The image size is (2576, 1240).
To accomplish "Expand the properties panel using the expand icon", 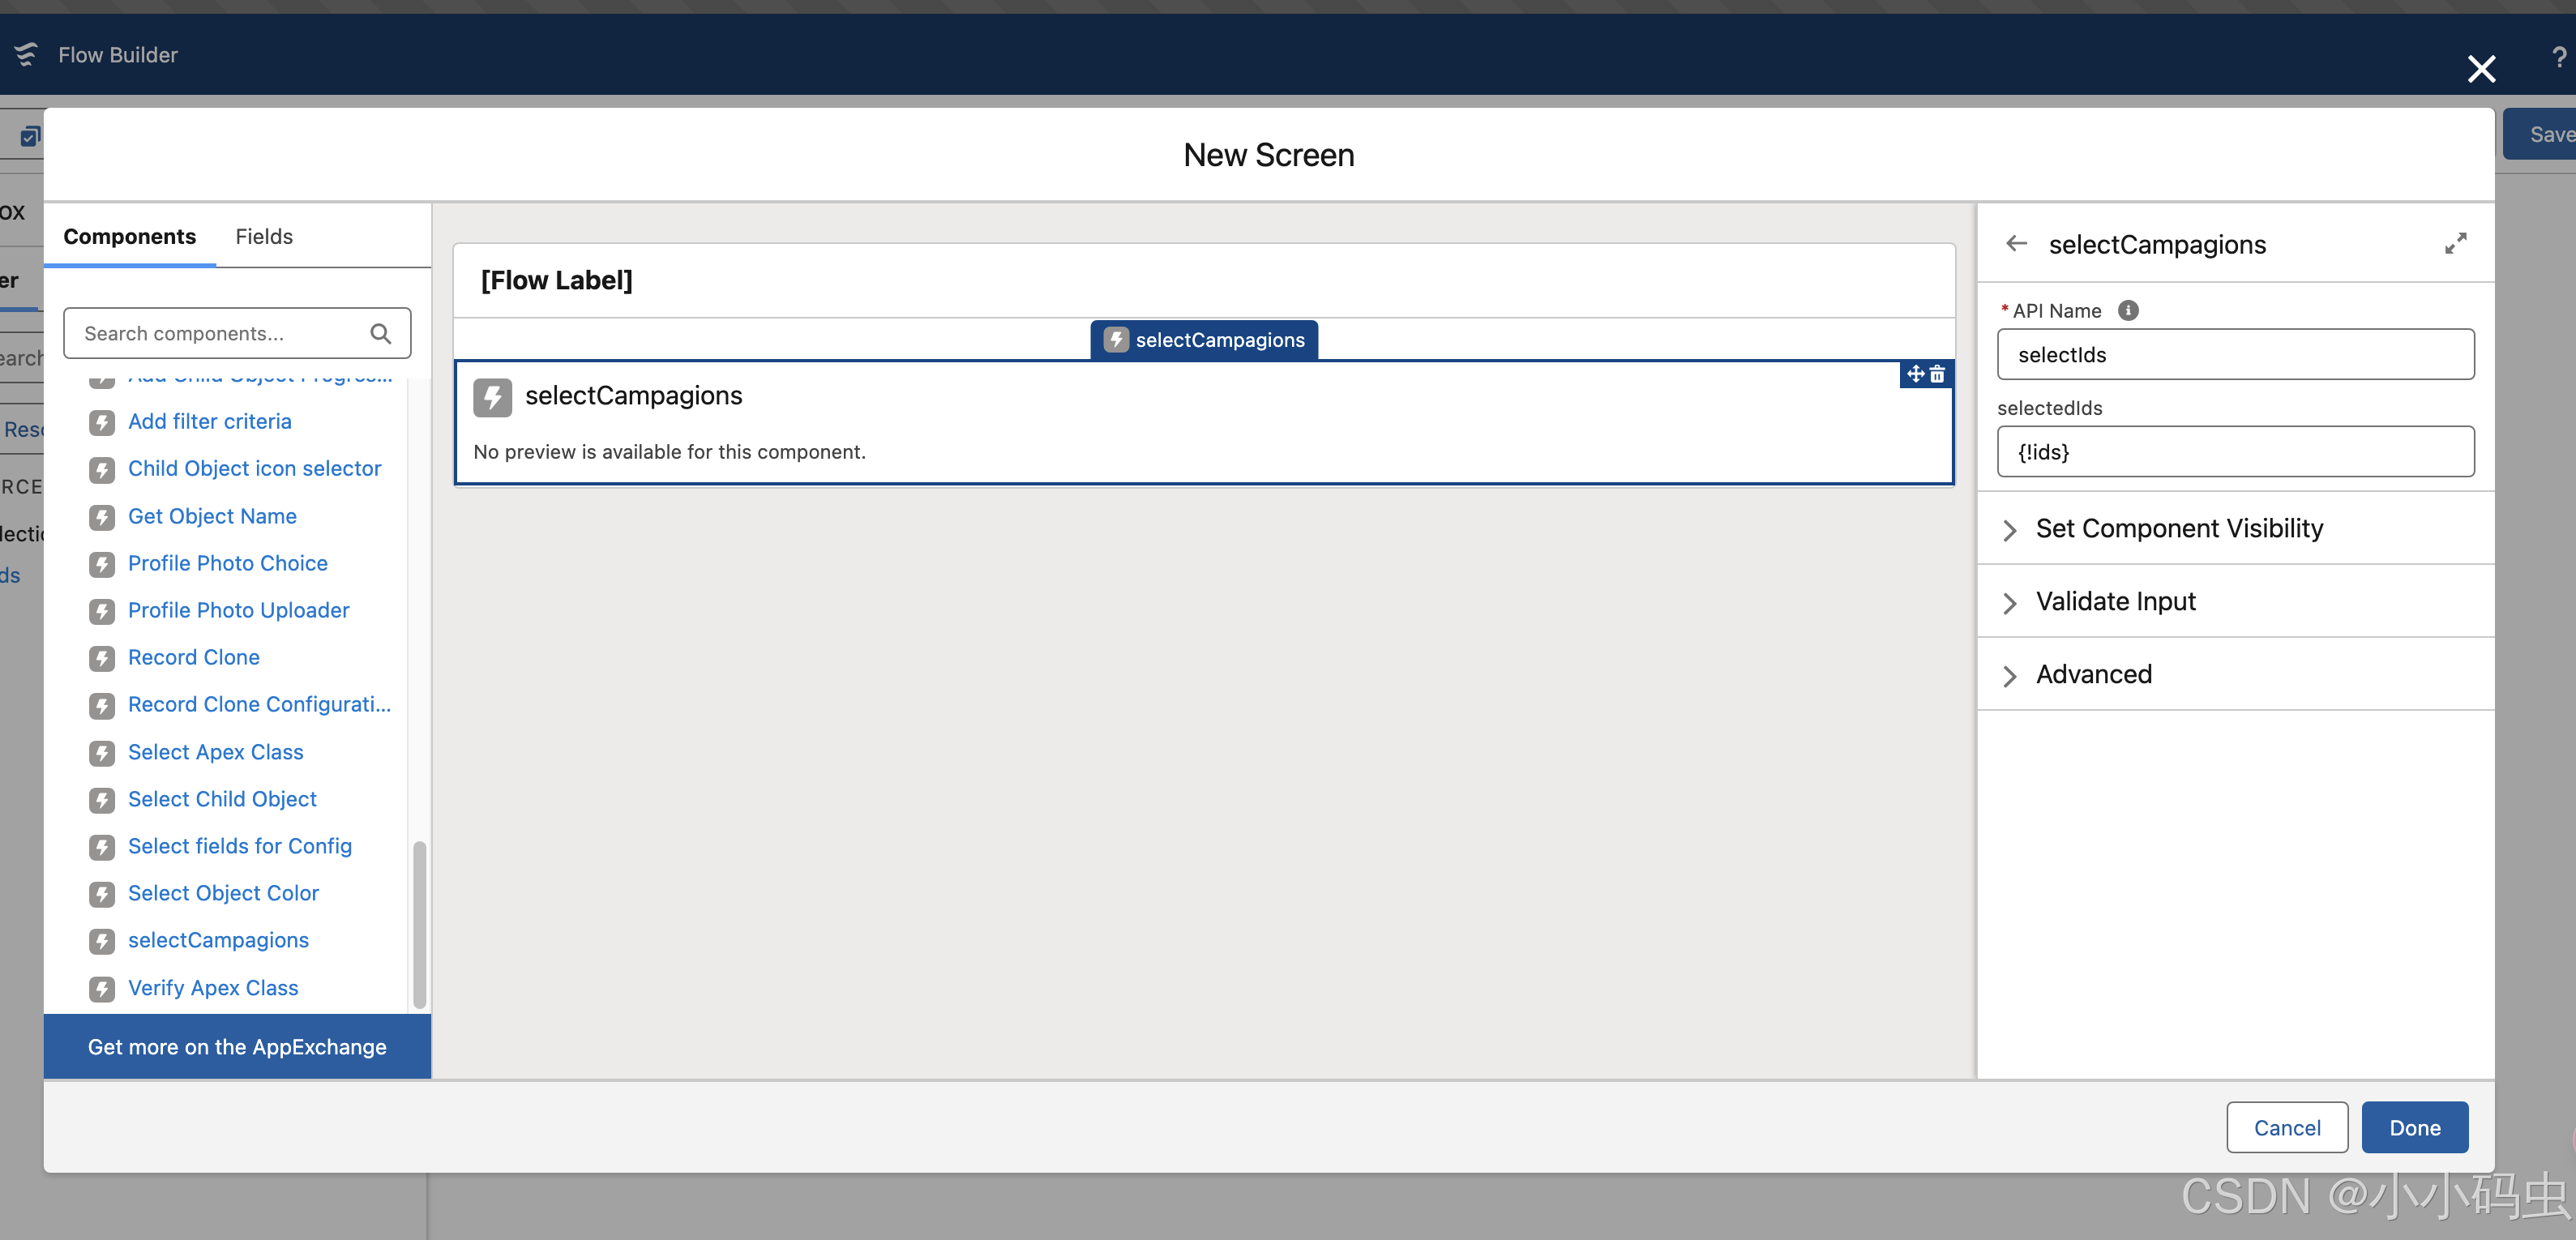I will [2455, 243].
